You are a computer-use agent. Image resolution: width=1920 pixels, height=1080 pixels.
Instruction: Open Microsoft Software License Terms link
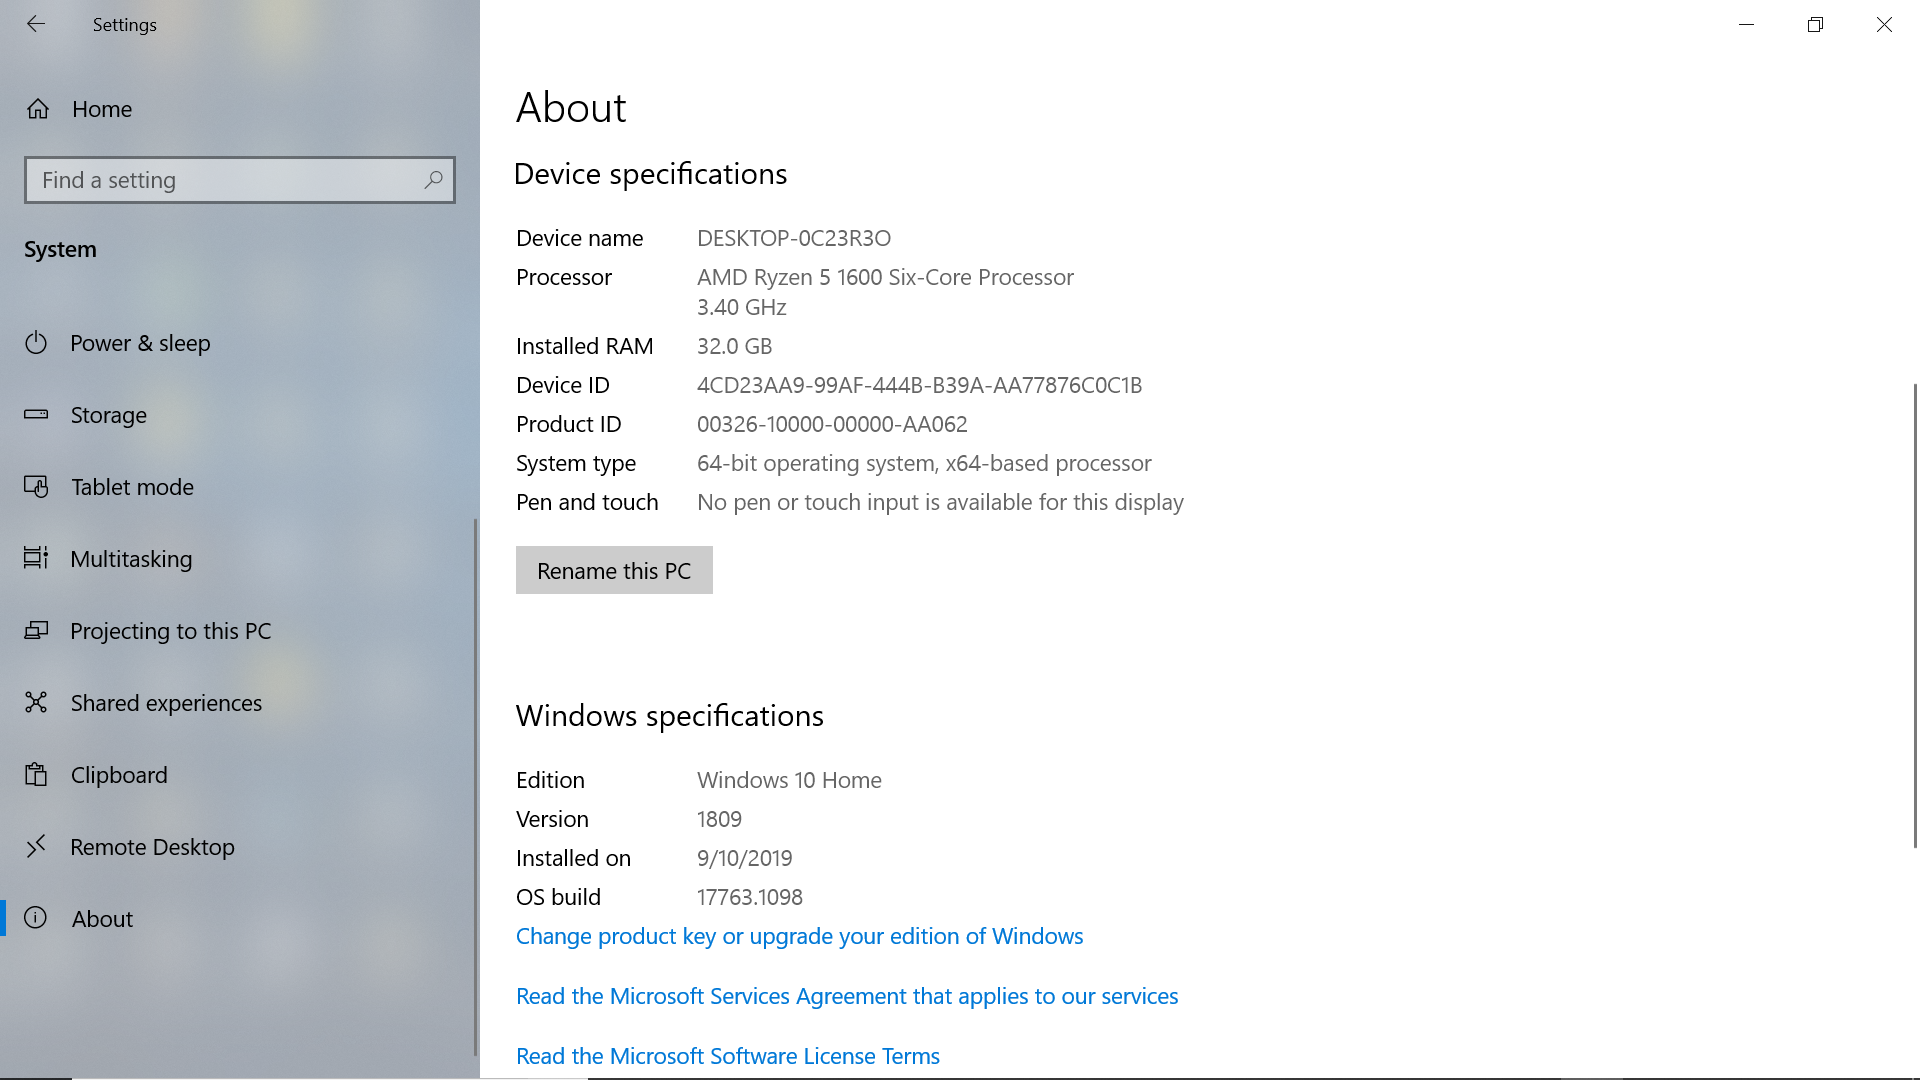tap(728, 1056)
